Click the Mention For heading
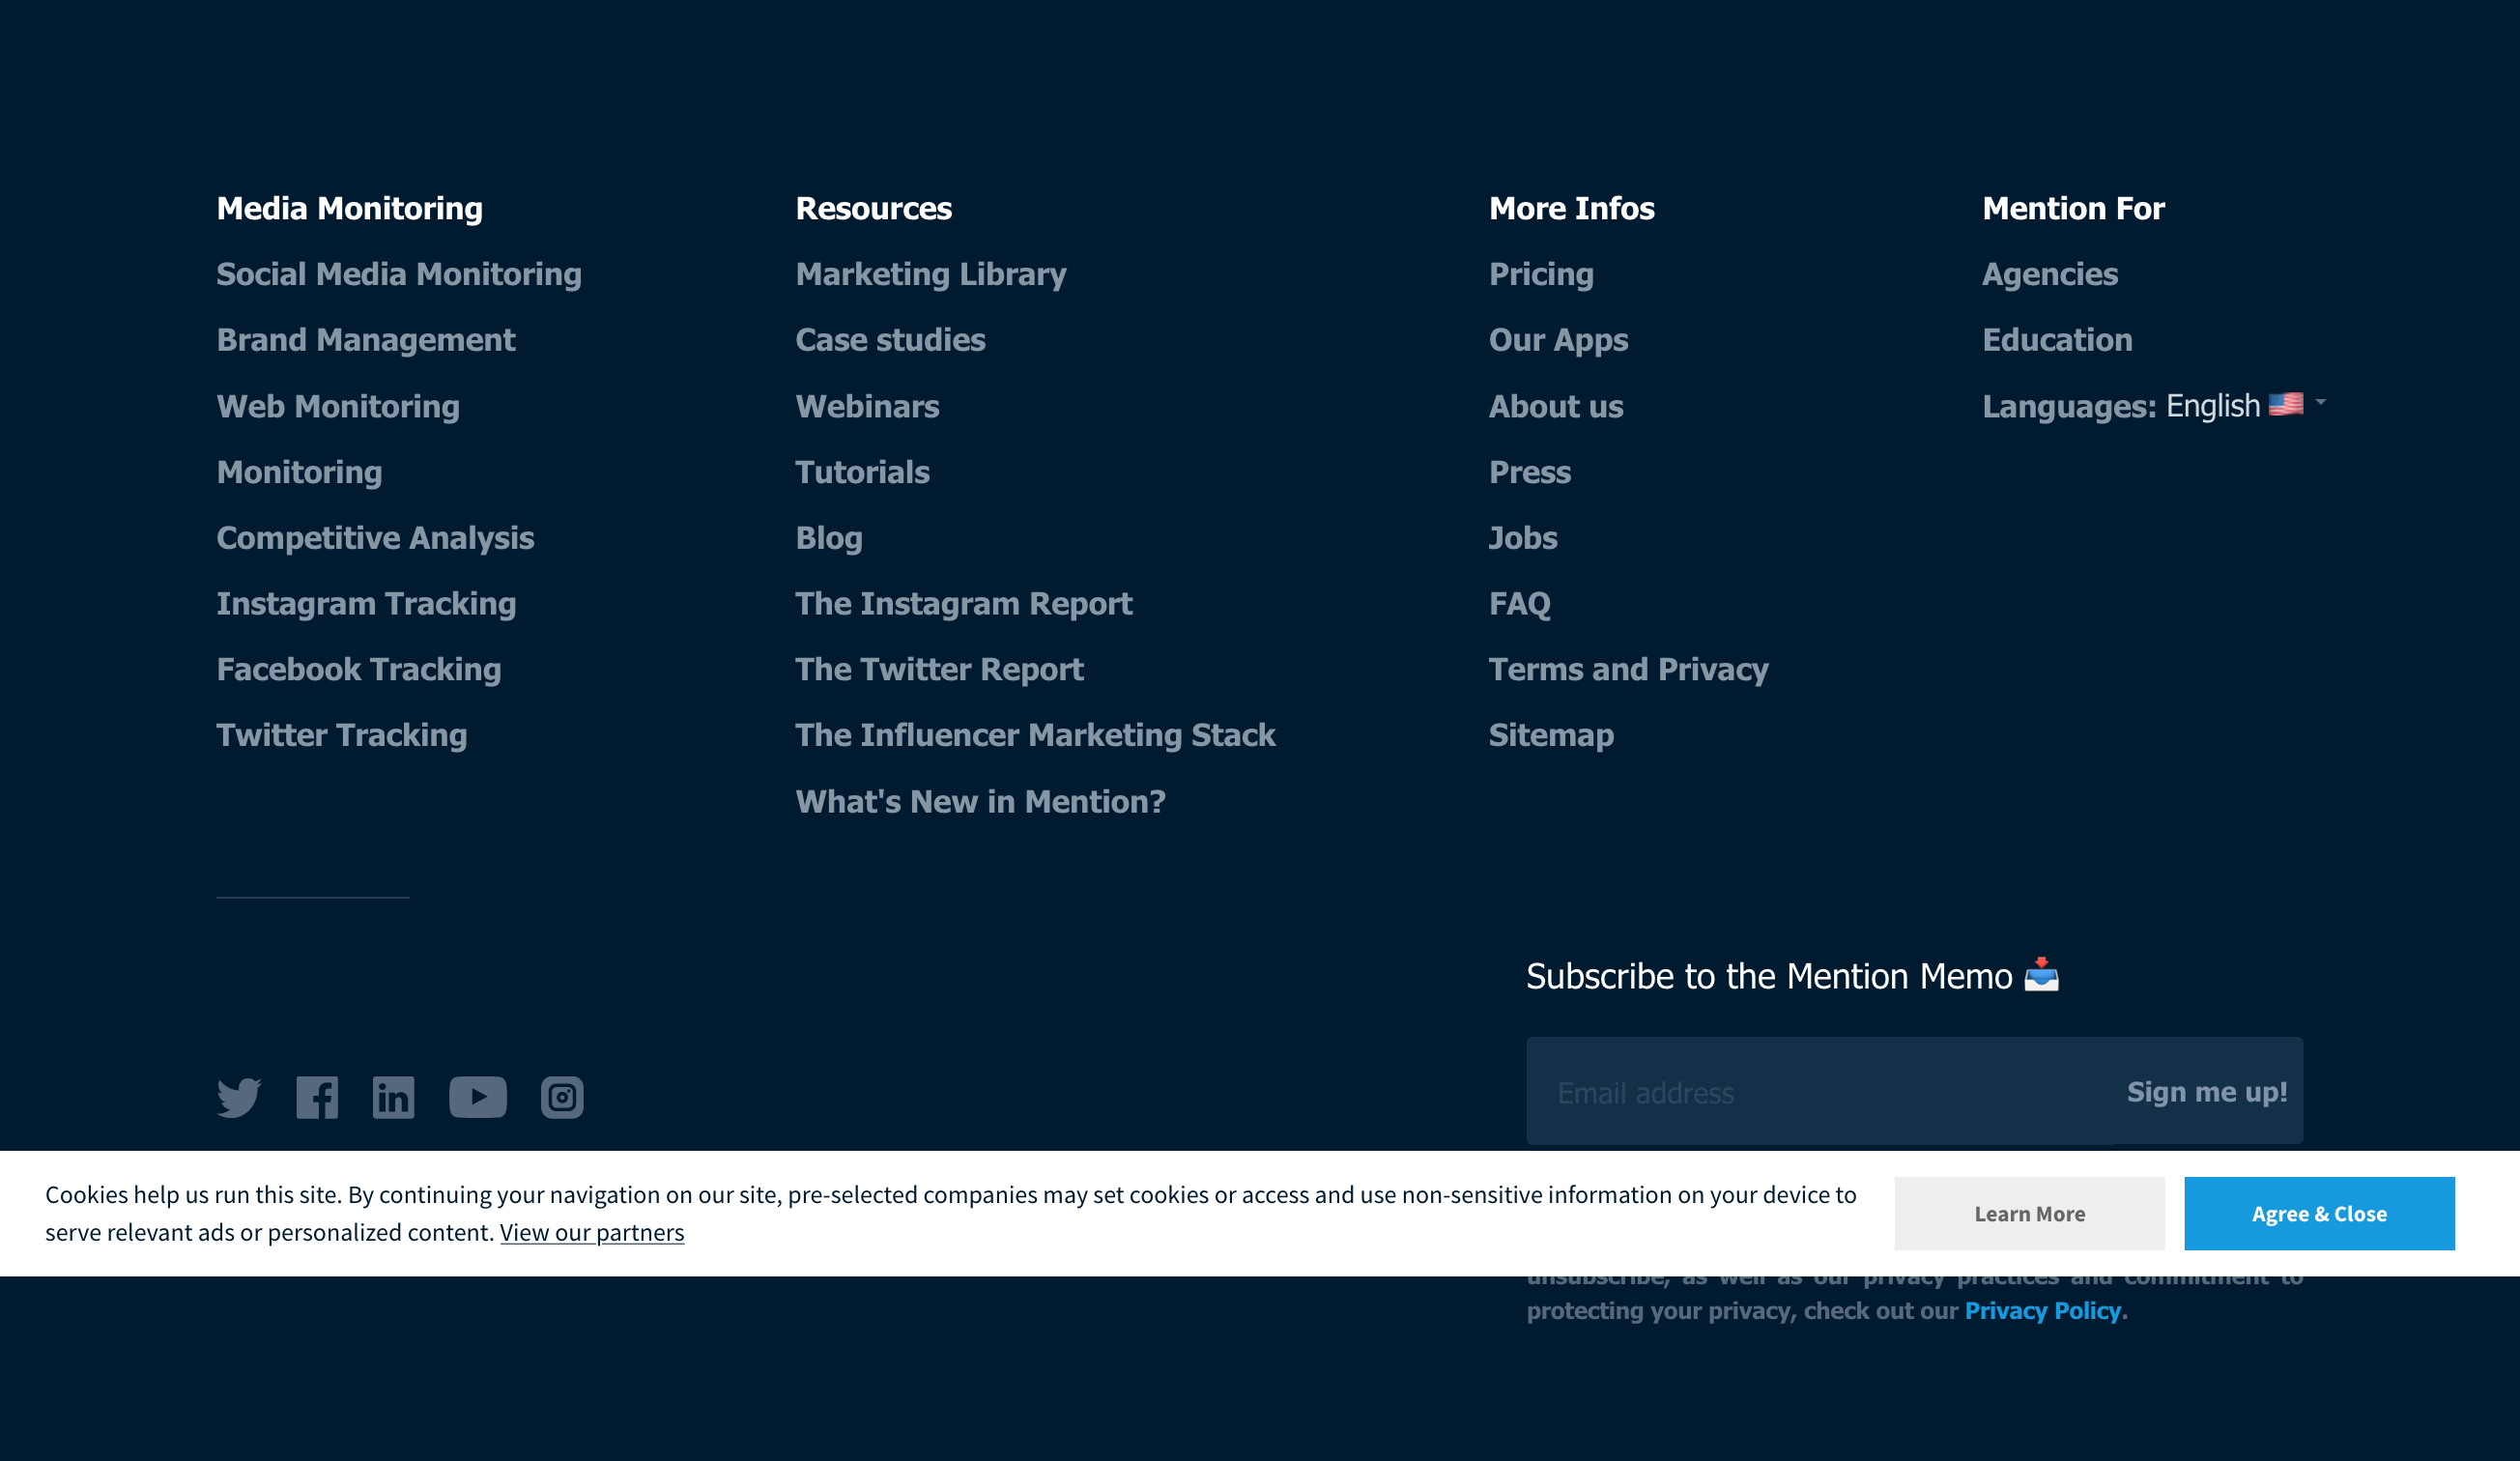 tap(2073, 208)
